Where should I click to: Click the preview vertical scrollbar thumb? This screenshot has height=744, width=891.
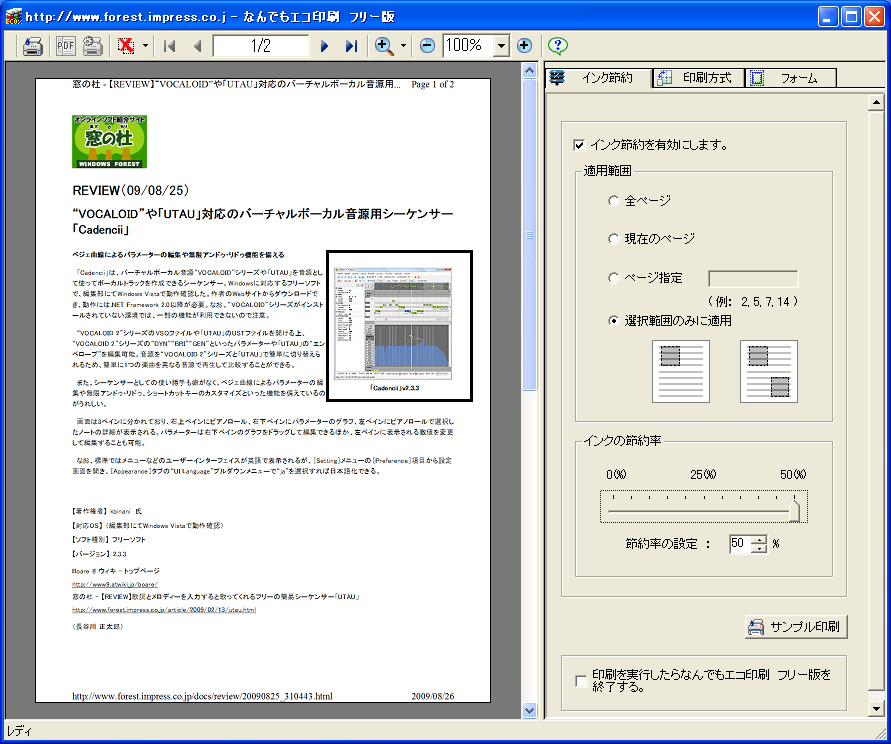[x=530, y=235]
